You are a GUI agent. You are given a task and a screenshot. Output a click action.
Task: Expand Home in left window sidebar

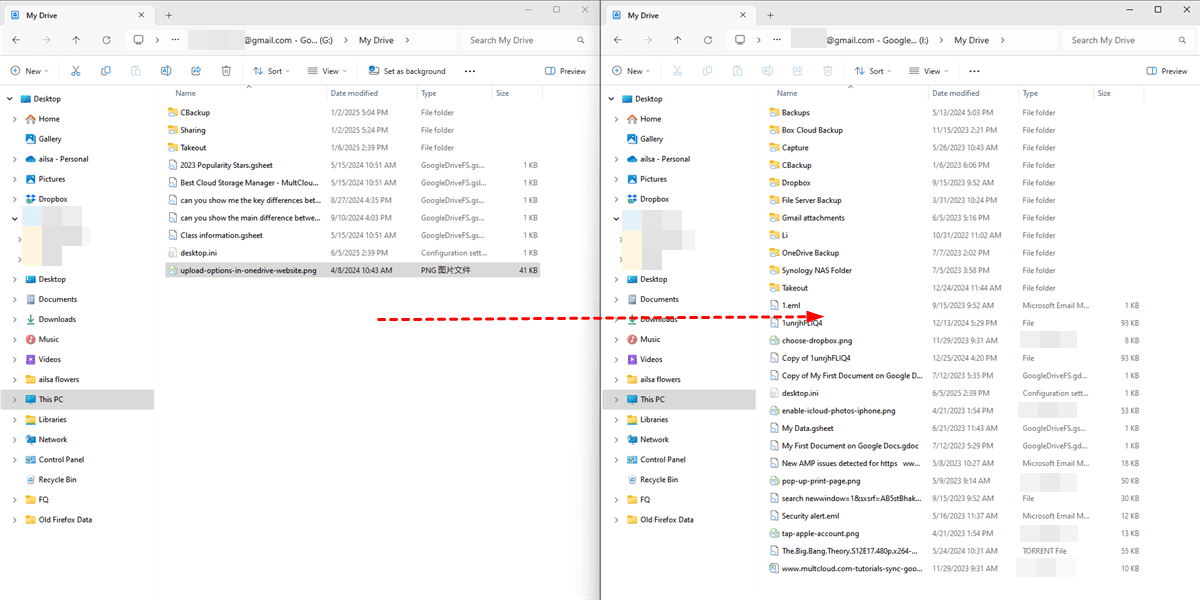(14, 119)
